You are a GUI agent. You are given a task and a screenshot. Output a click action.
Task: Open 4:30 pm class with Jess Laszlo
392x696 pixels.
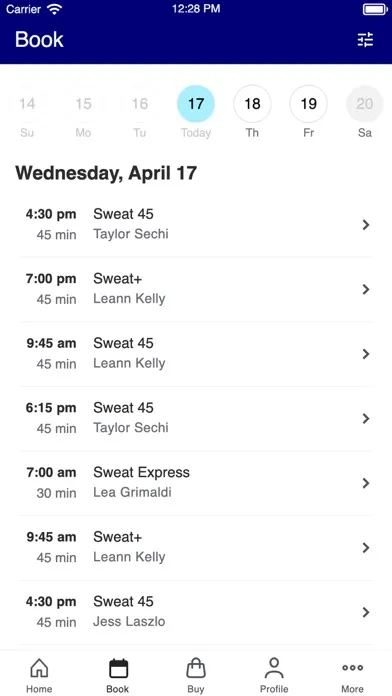[x=196, y=613]
